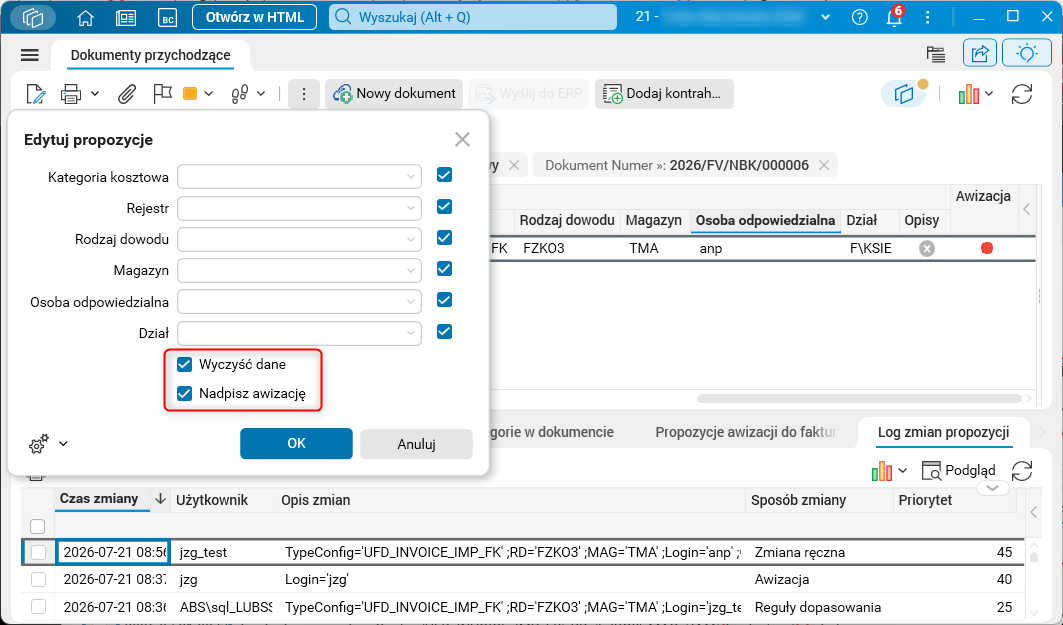Open the orange color marker swatch

coord(190,94)
